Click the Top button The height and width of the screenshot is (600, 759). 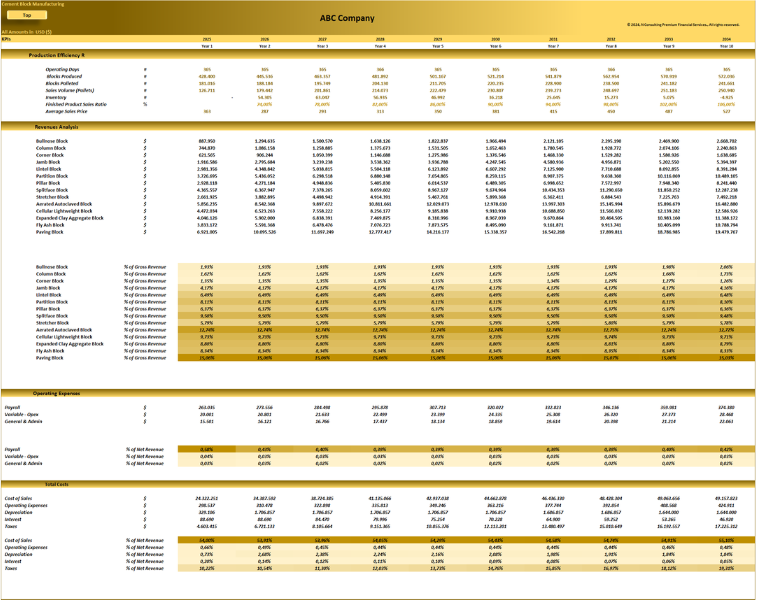coord(27,15)
